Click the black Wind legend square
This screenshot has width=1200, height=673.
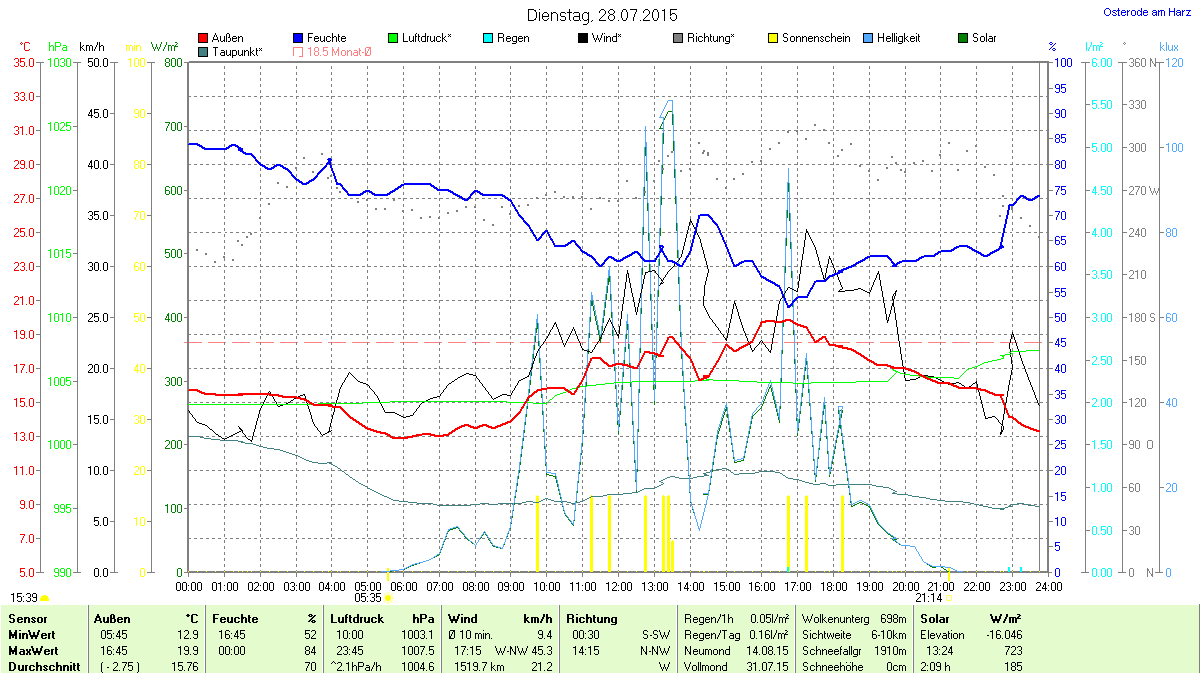(x=582, y=38)
